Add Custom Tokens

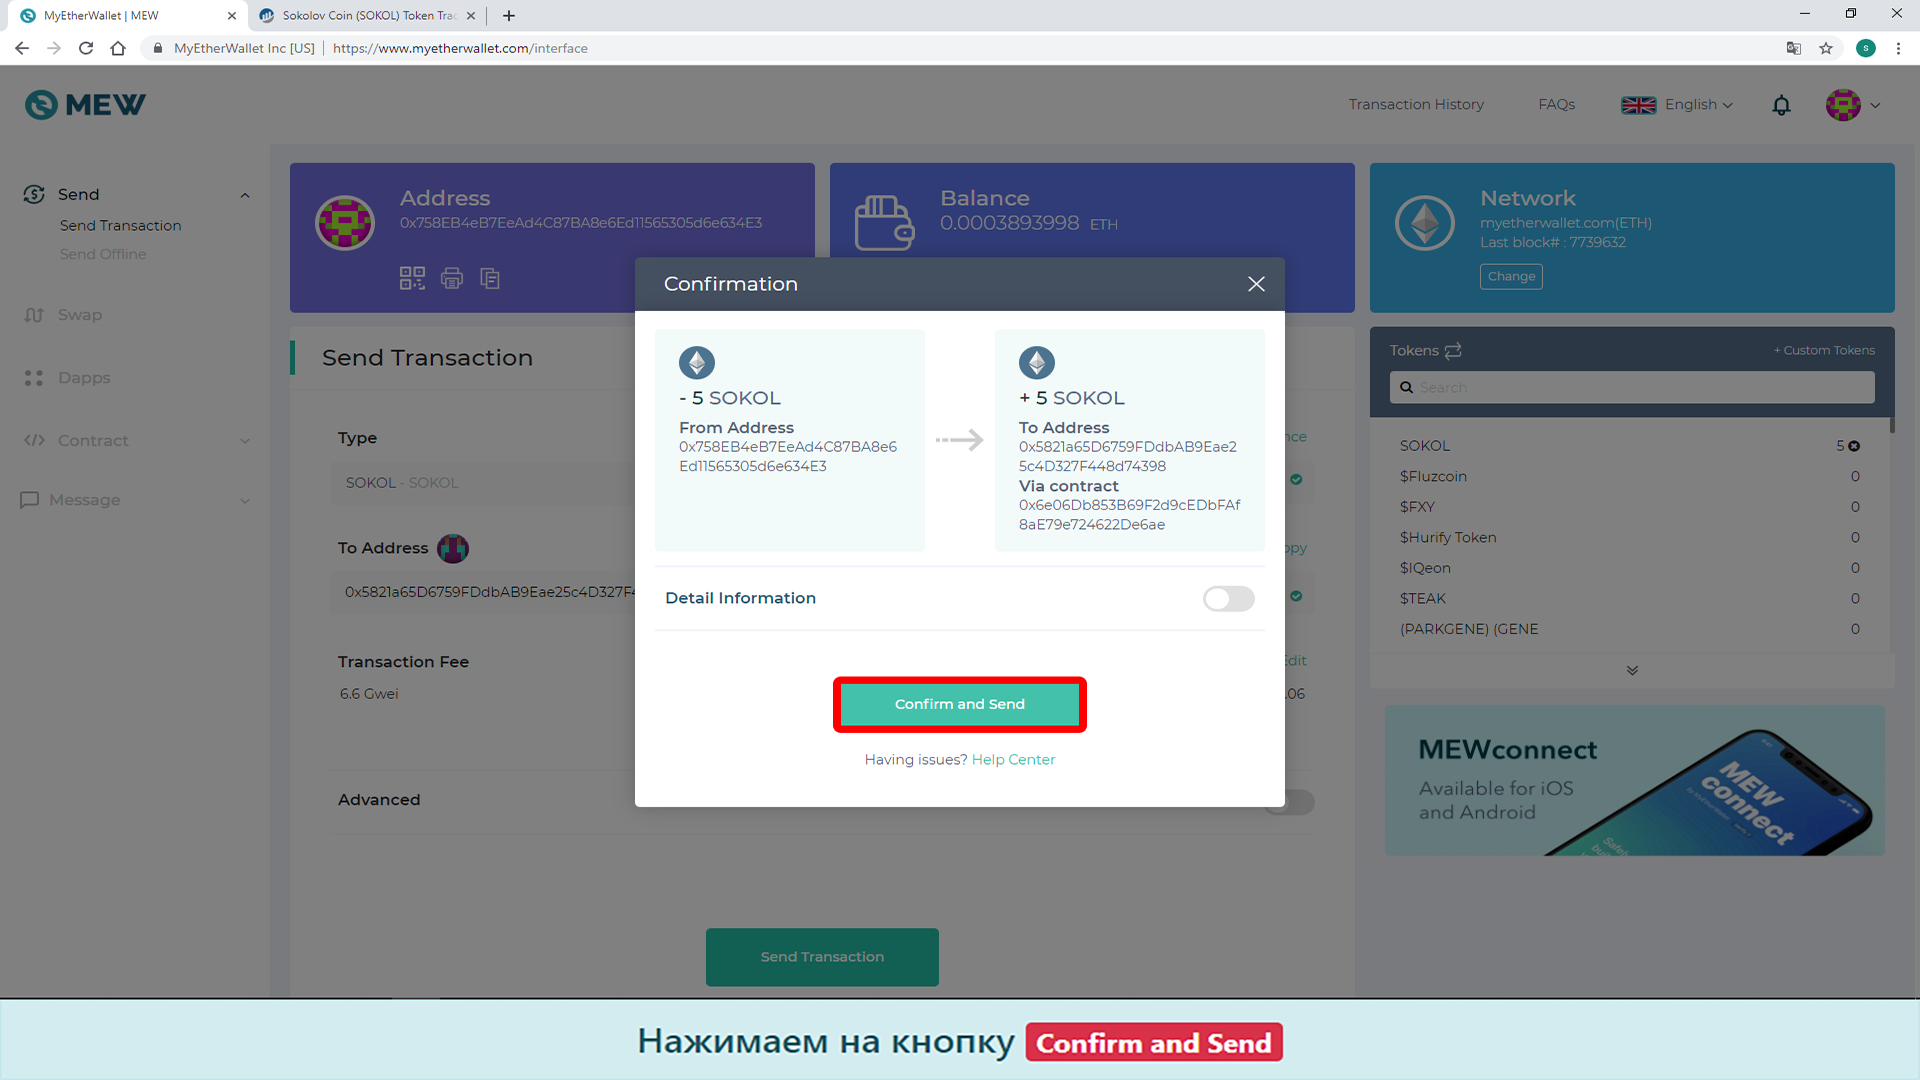tap(1824, 350)
